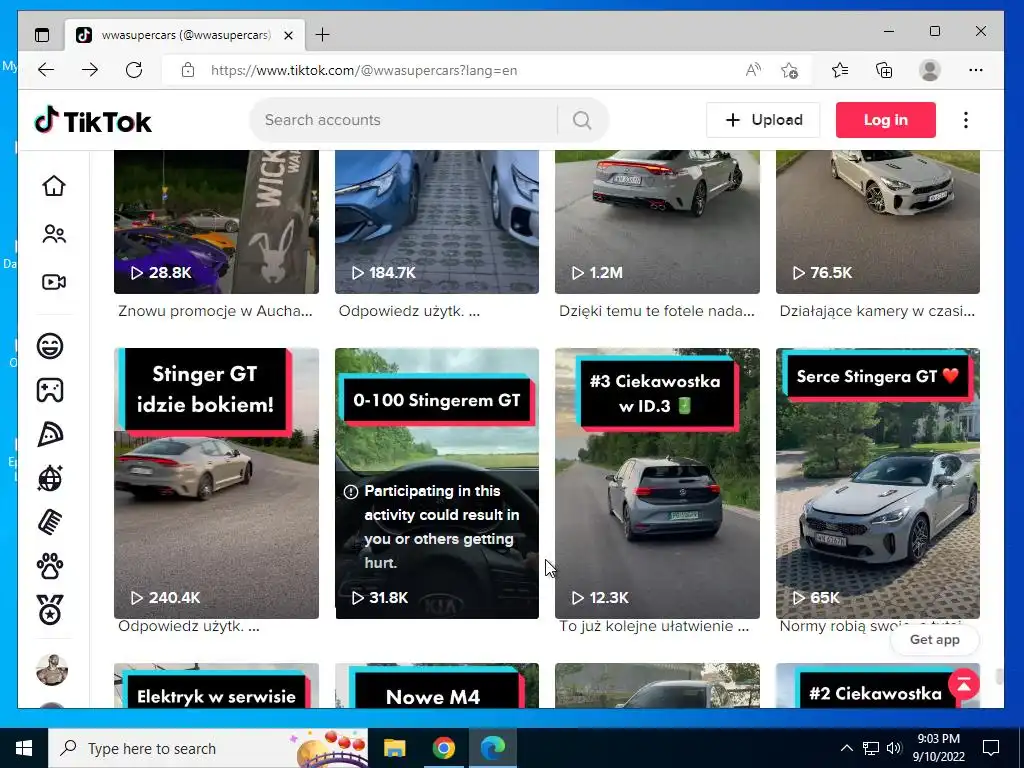This screenshot has height=768, width=1024.
Task: Open the '0-100 Stingerem GT' video
Action: click(437, 483)
